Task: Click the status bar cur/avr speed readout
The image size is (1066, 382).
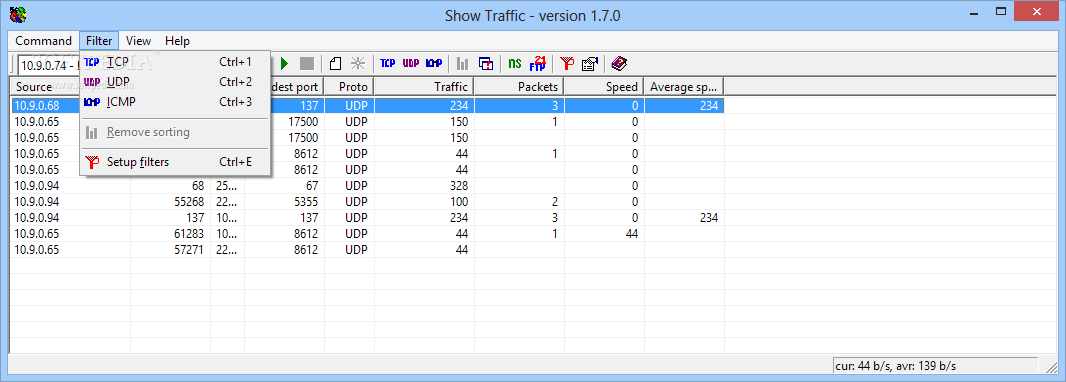Action: [x=936, y=366]
